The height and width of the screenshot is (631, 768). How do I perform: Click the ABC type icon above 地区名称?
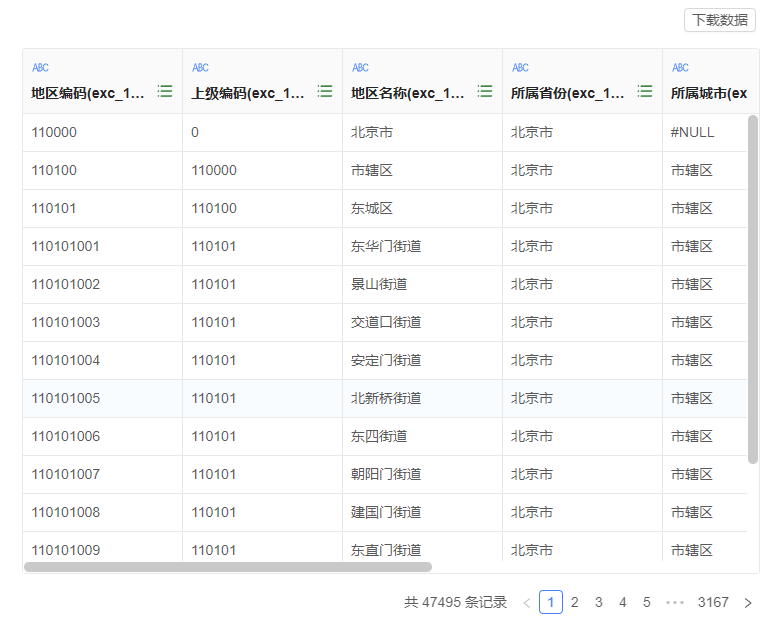point(360,68)
